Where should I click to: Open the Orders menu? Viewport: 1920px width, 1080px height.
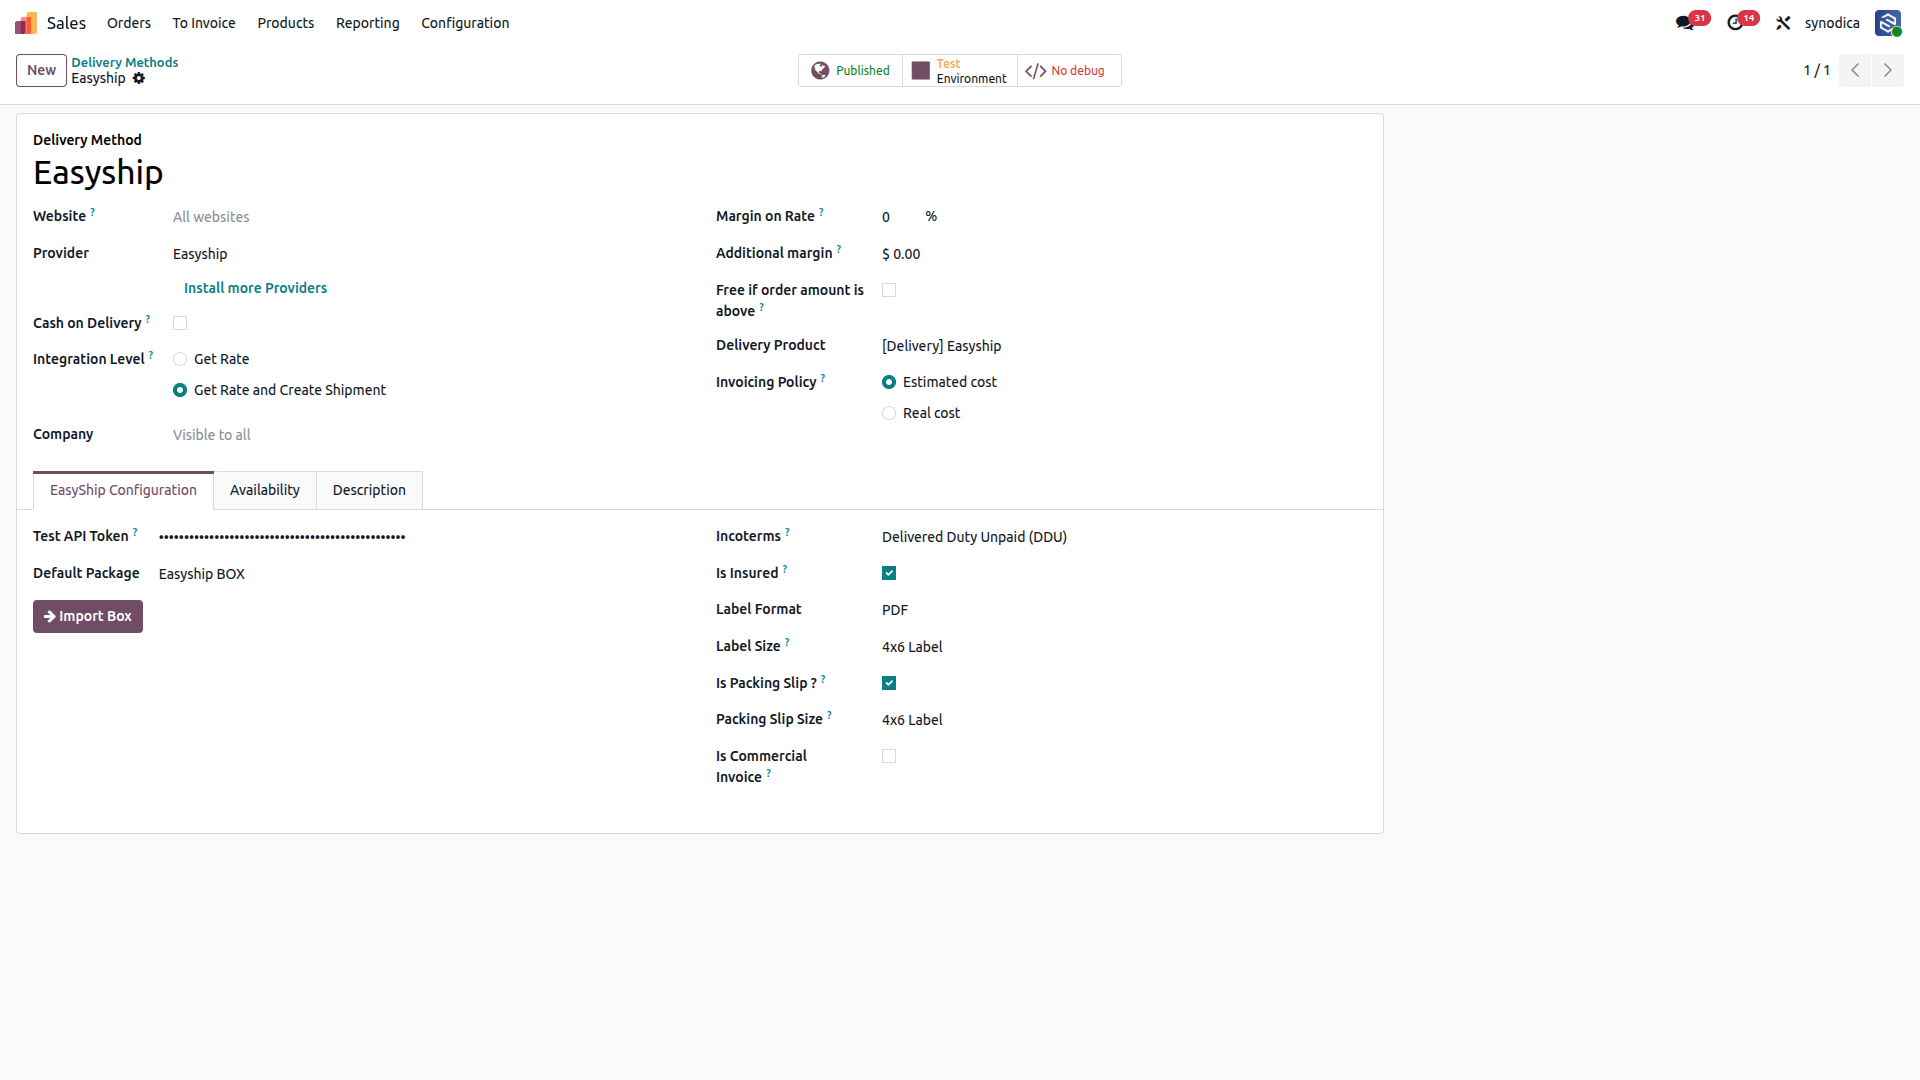[x=129, y=23]
